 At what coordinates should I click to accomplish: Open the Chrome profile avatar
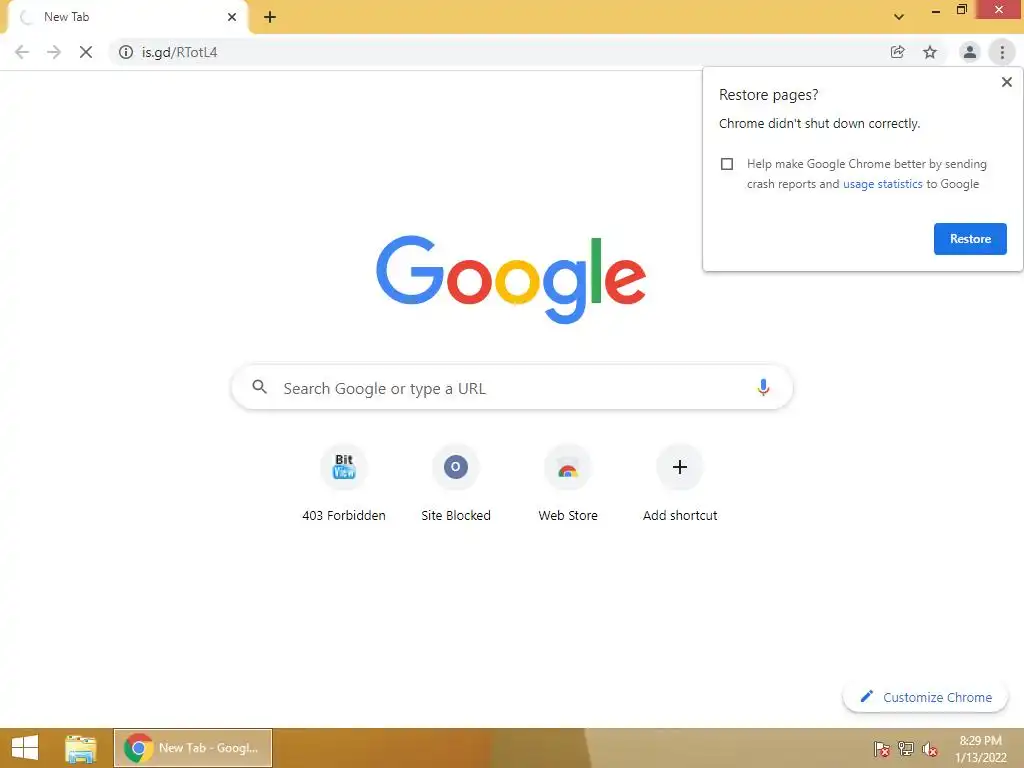click(x=970, y=52)
